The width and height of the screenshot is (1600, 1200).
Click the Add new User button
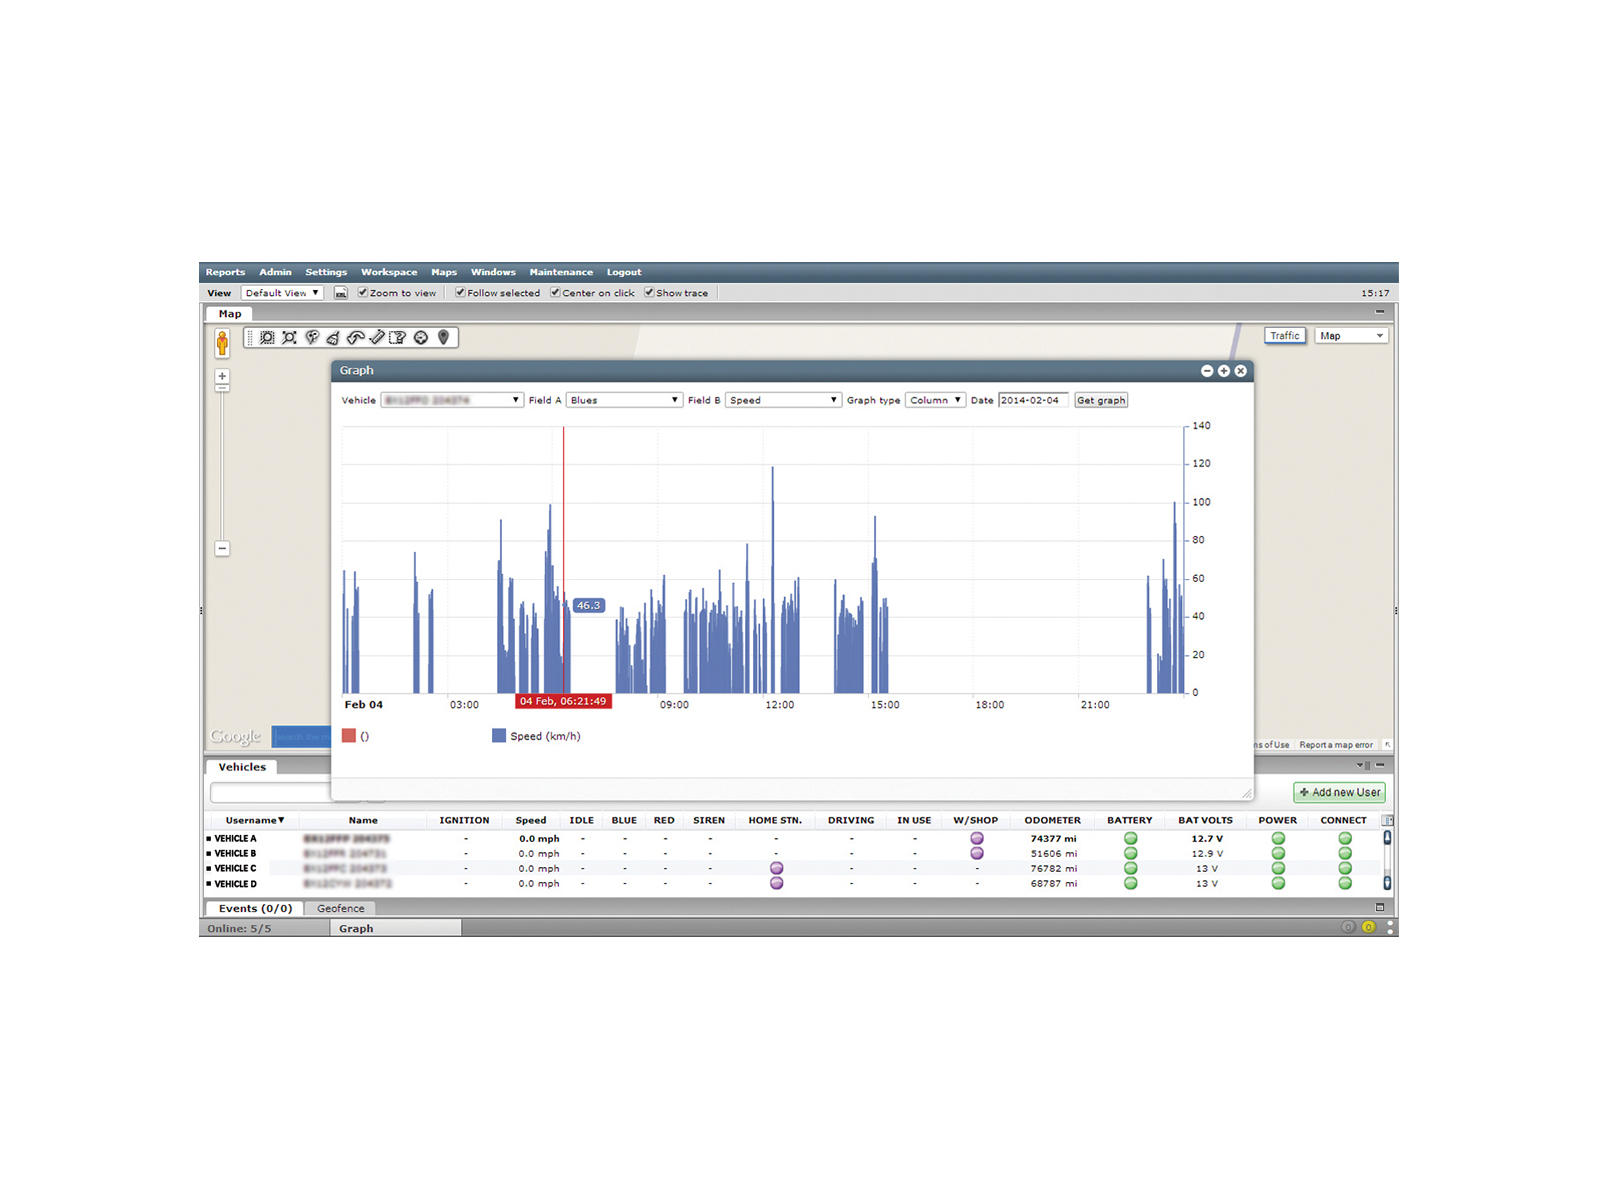[1339, 792]
